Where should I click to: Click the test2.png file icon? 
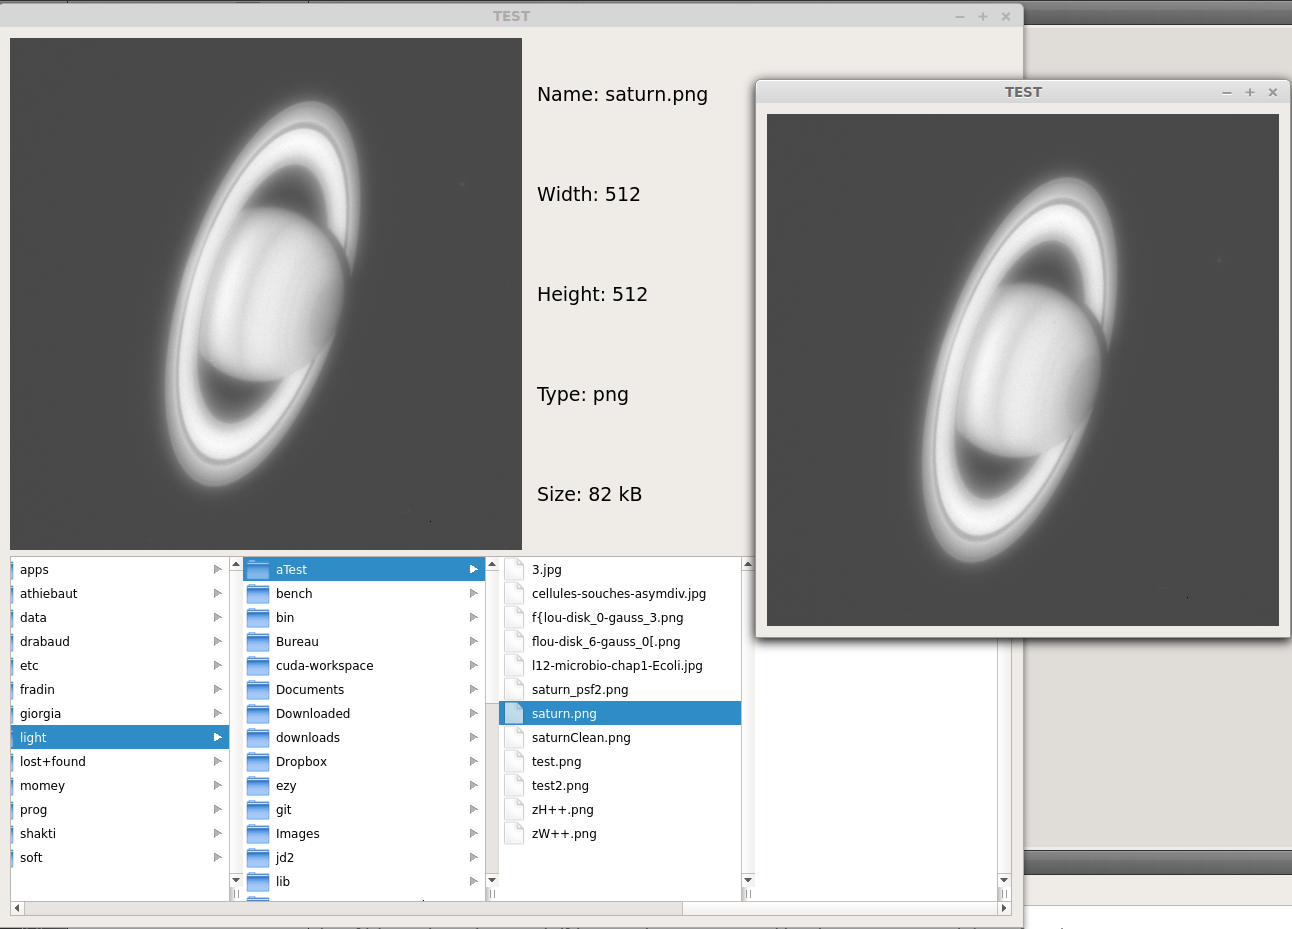coord(514,786)
